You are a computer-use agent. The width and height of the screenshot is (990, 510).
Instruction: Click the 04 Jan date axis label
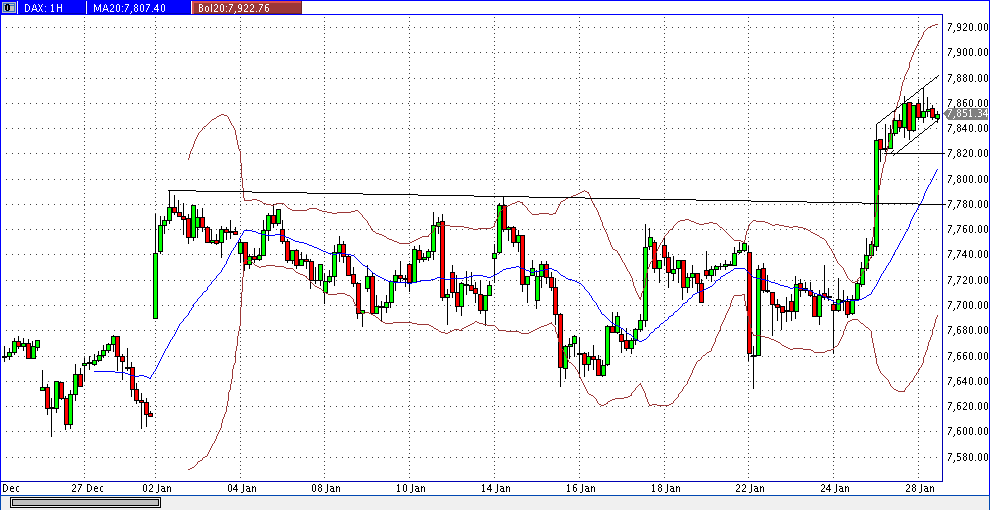[241, 488]
